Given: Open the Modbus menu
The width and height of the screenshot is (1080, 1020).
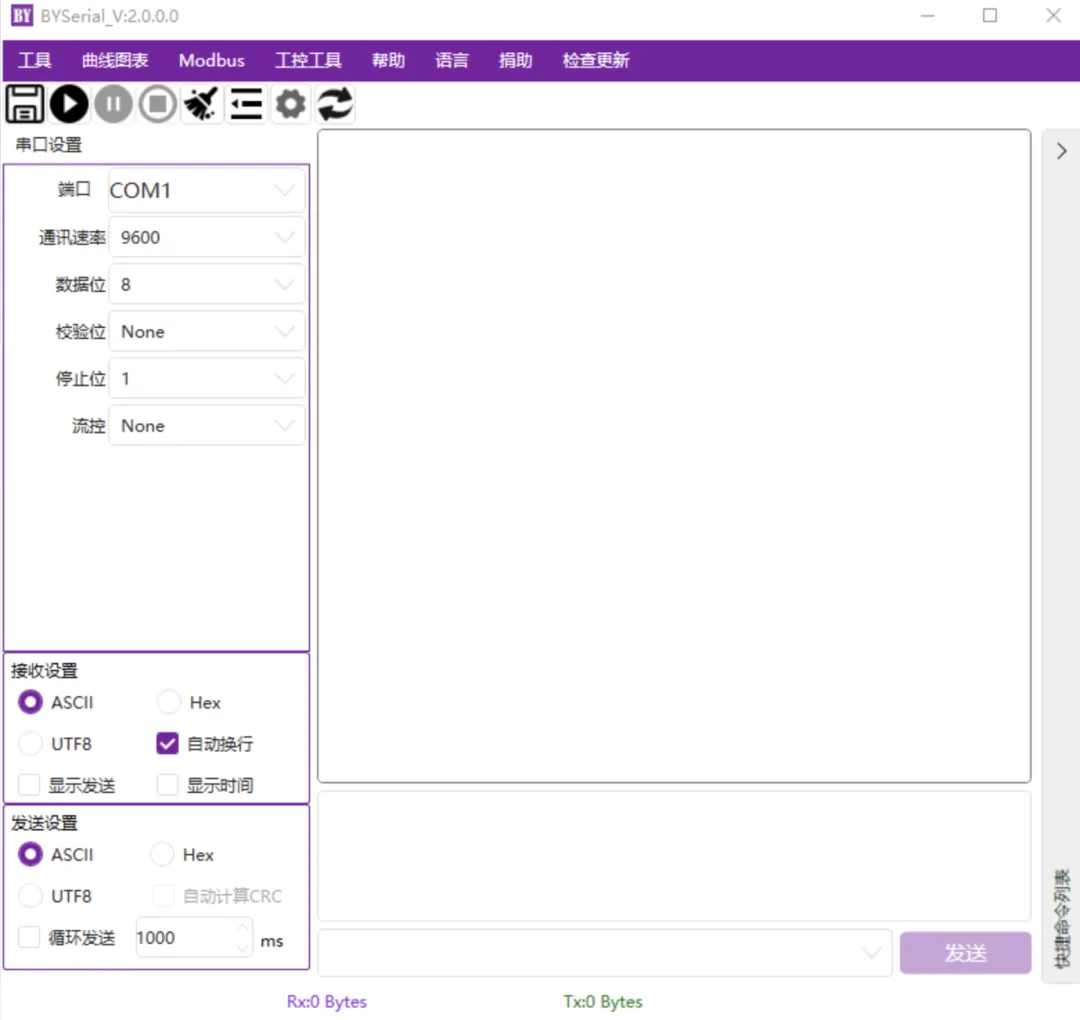Looking at the screenshot, I should (x=211, y=61).
